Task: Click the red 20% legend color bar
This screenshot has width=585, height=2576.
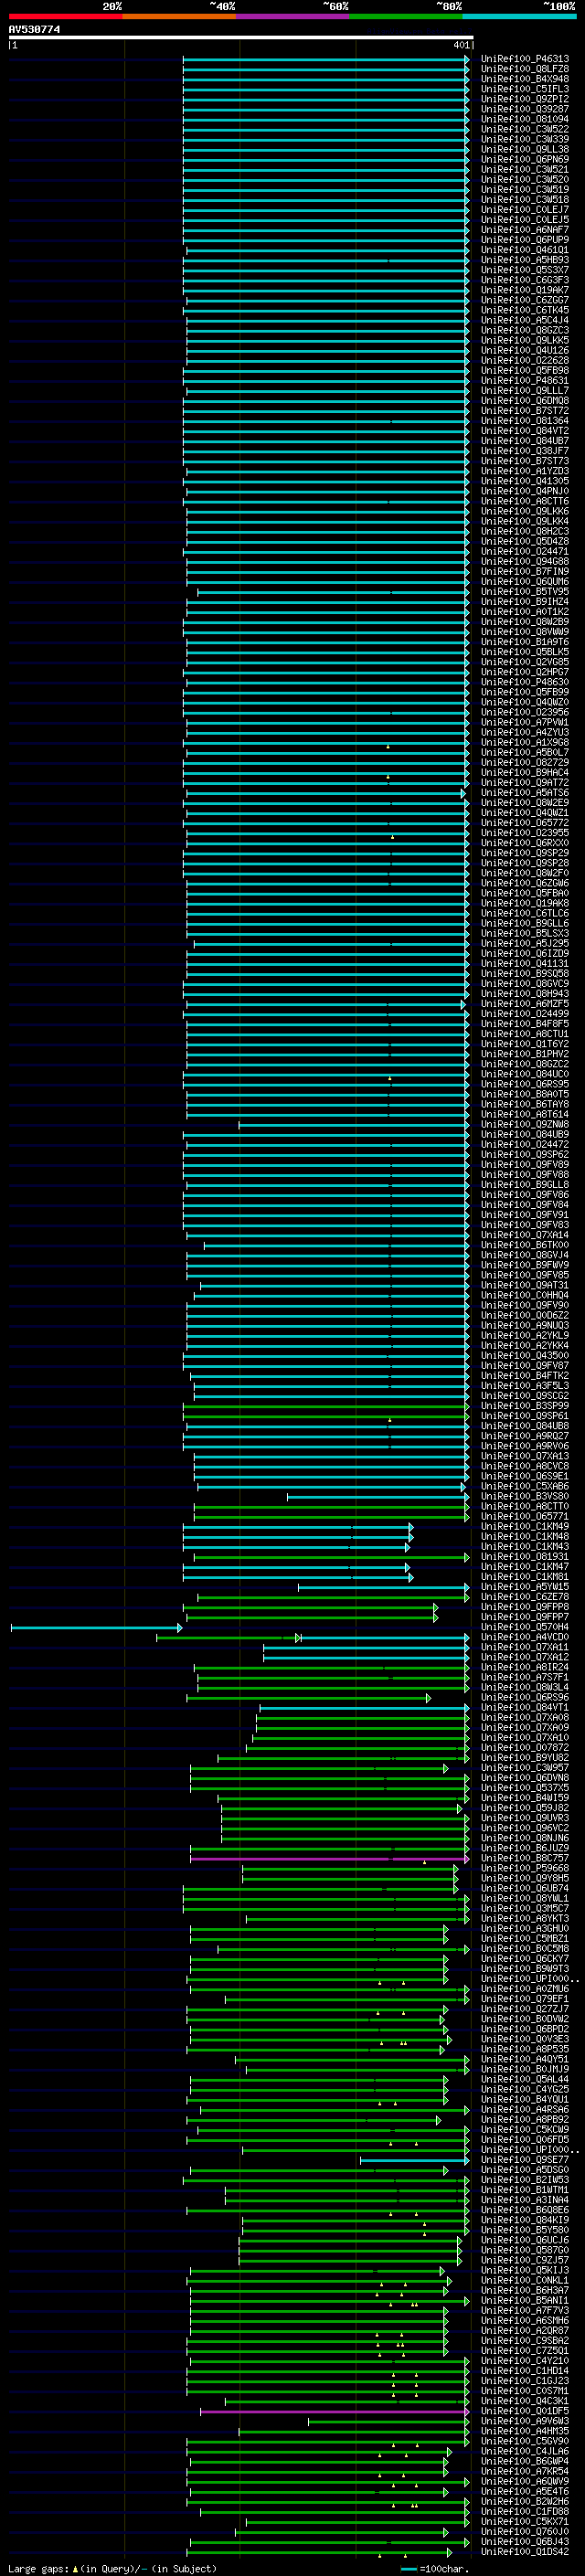Action: tap(65, 16)
